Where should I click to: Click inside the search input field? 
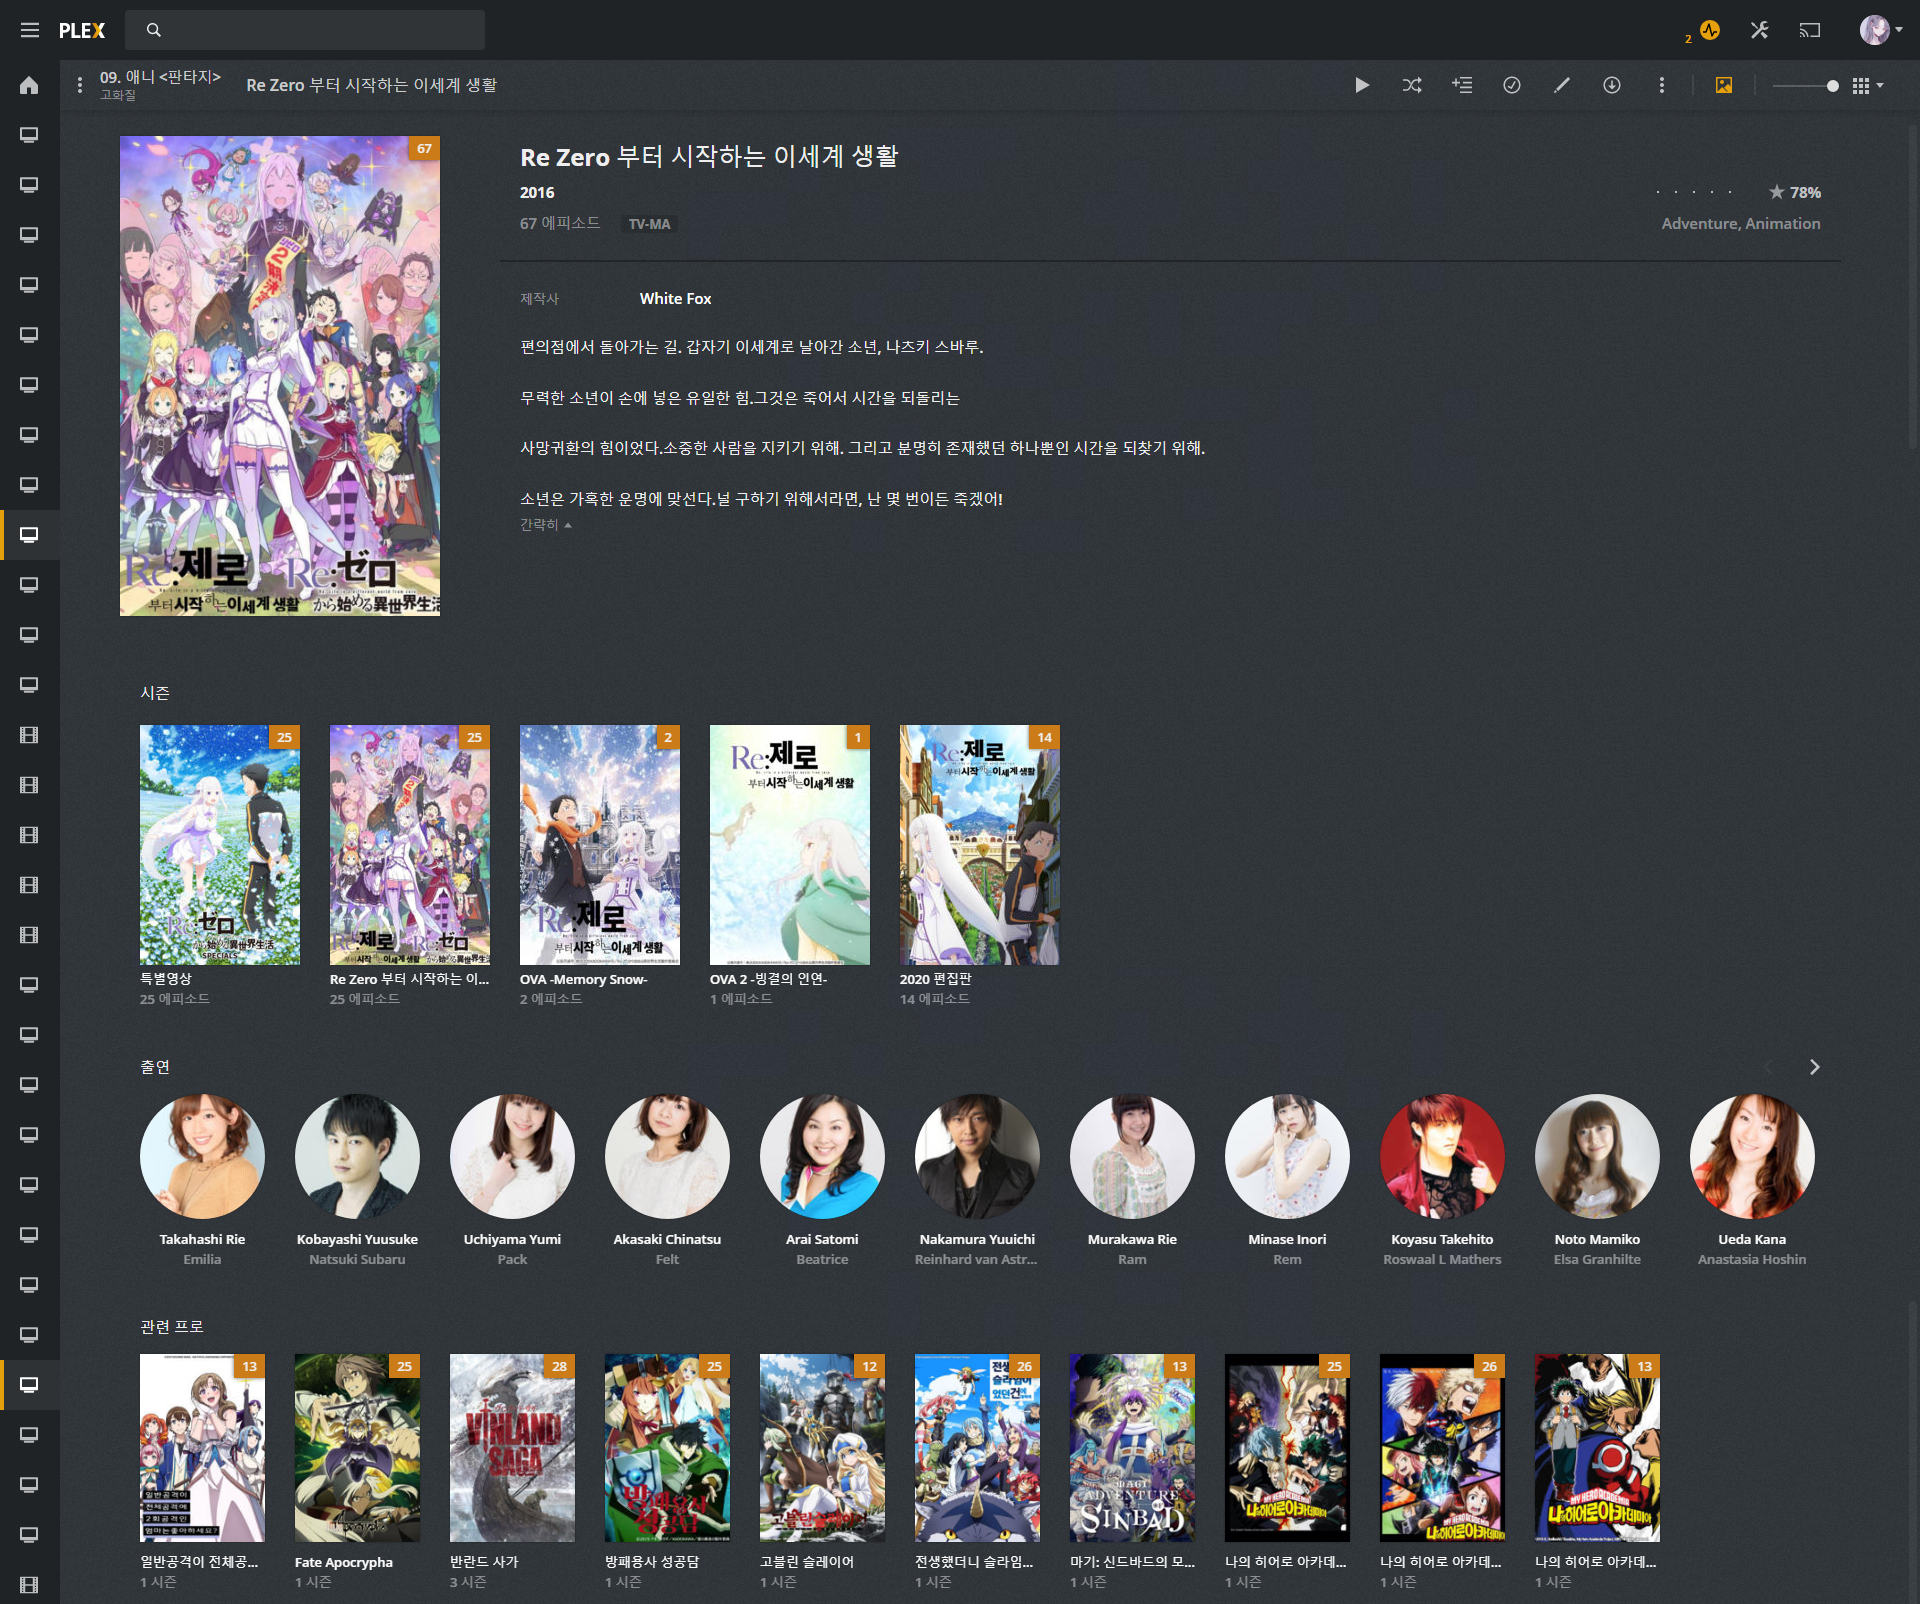tap(305, 30)
